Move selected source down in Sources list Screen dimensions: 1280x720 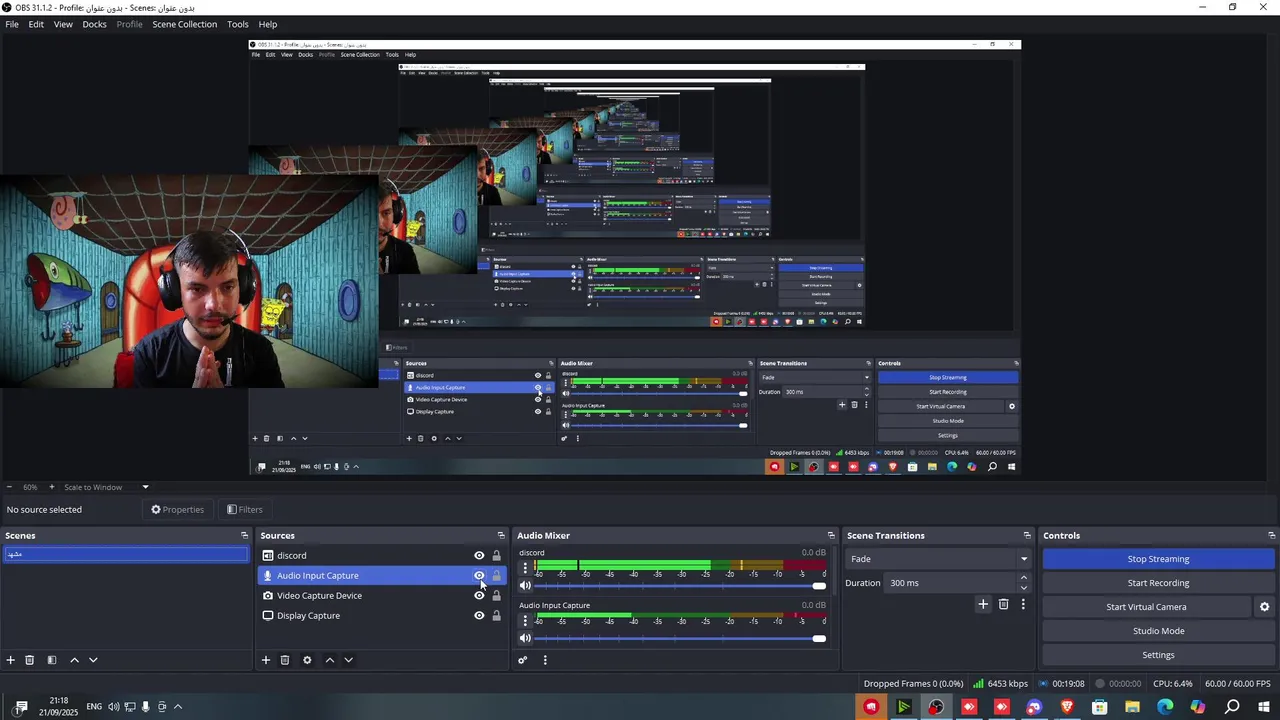[348, 660]
